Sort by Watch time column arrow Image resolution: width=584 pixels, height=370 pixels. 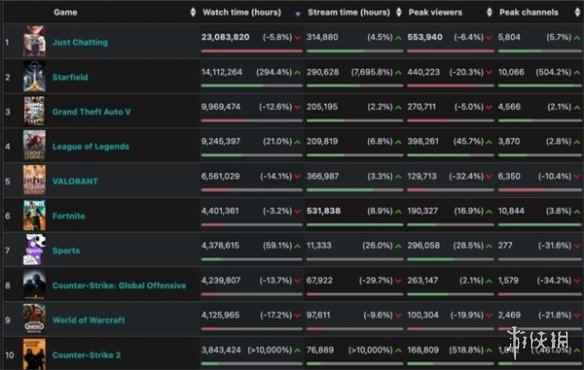298,14
